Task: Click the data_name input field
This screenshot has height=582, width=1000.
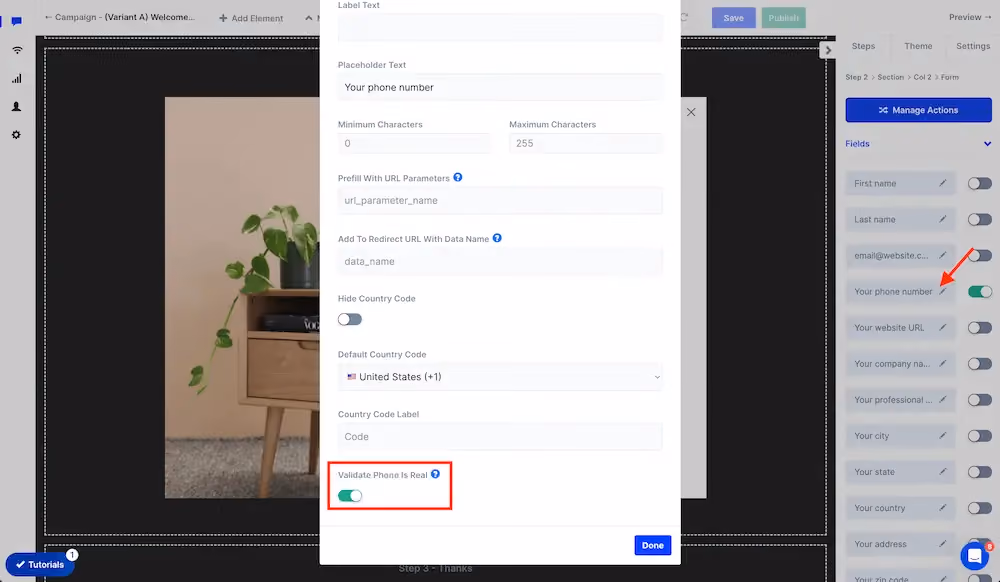Action: tap(500, 261)
